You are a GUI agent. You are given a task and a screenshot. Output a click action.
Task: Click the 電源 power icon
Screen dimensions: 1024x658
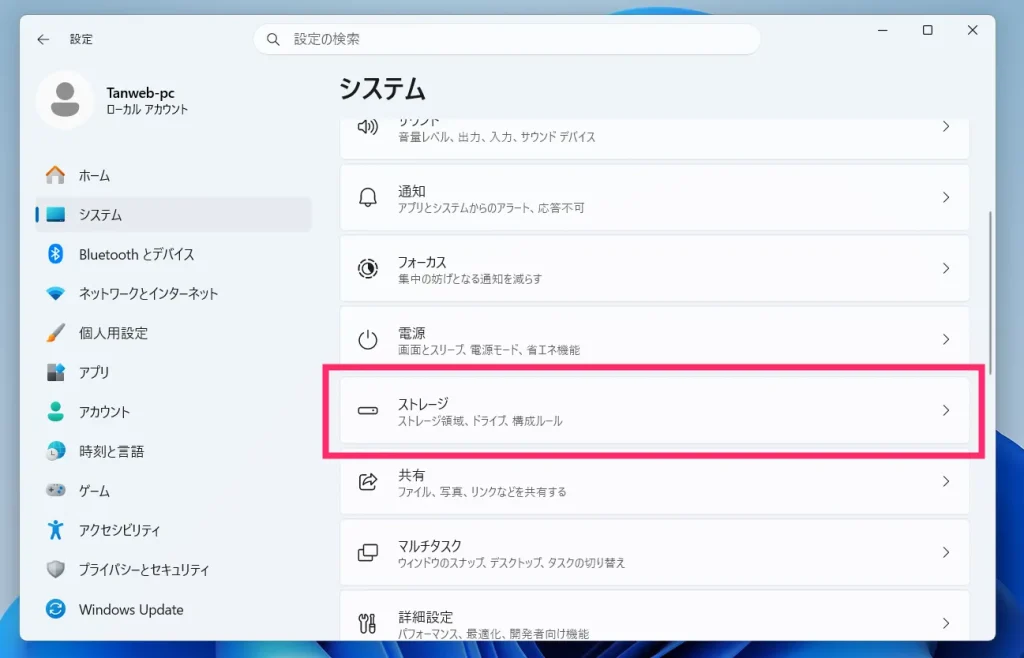(368, 339)
